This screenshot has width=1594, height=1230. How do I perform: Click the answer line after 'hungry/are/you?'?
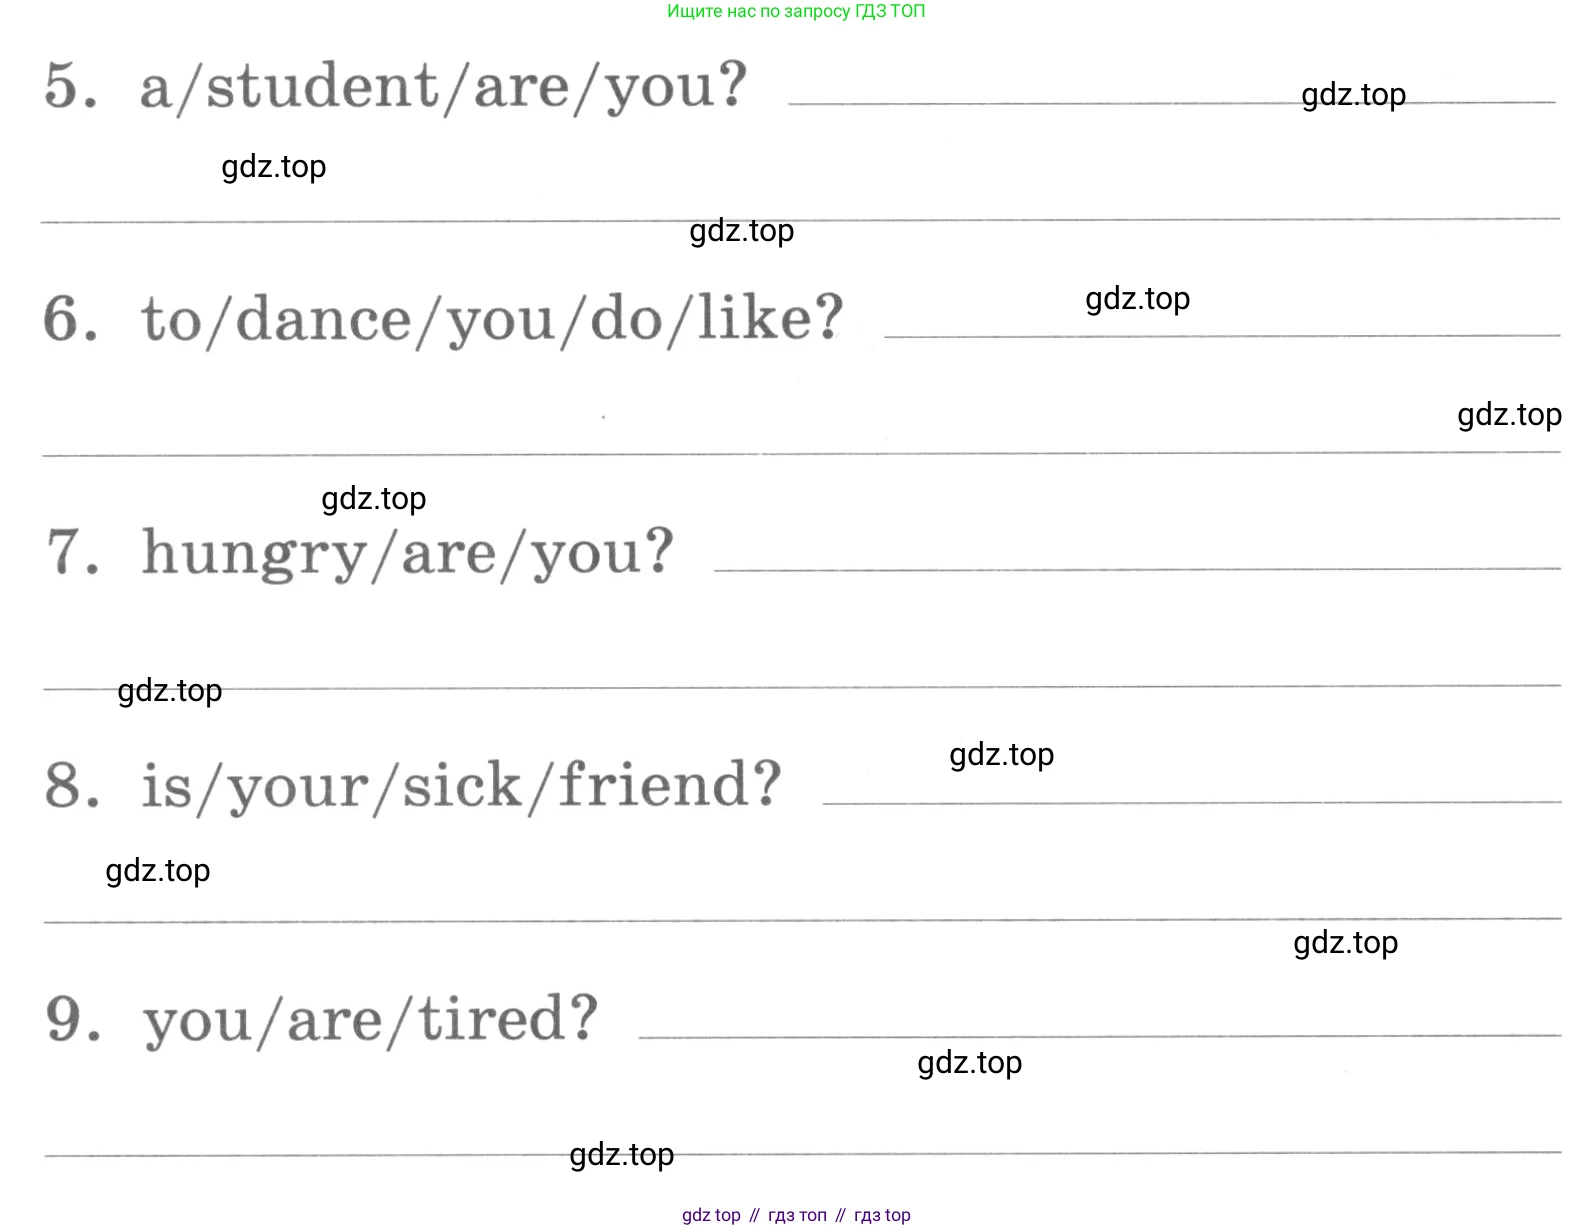[1137, 569]
